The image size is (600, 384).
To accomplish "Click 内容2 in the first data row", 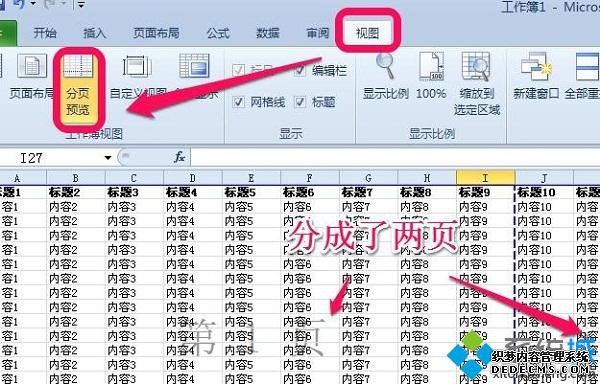I will pos(76,207).
